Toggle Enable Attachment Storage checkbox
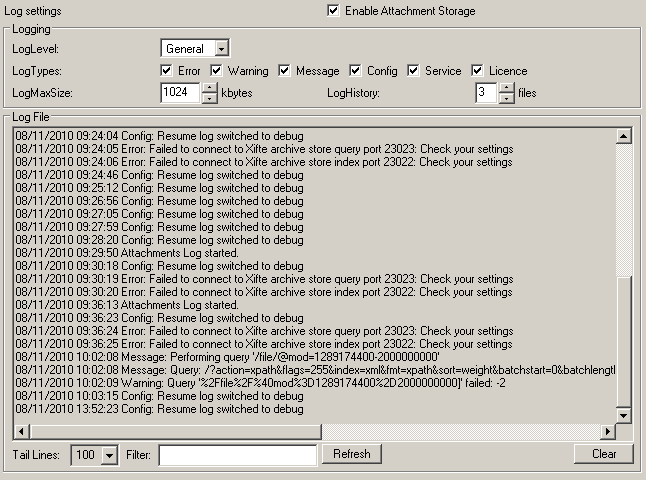The height and width of the screenshot is (480, 646). (333, 11)
